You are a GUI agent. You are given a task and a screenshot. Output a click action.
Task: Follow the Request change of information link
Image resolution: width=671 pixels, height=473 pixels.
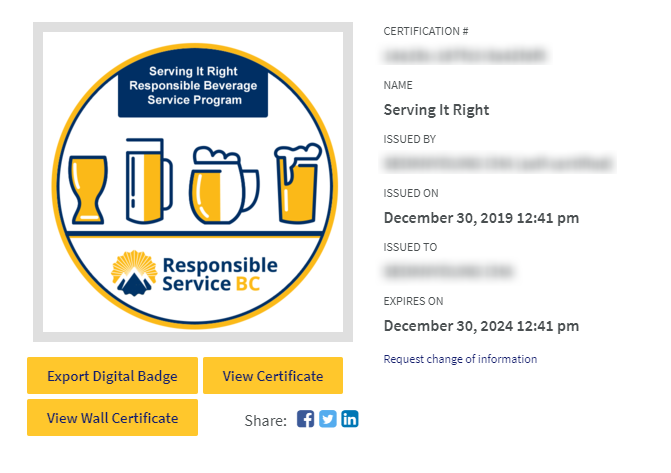pos(460,359)
